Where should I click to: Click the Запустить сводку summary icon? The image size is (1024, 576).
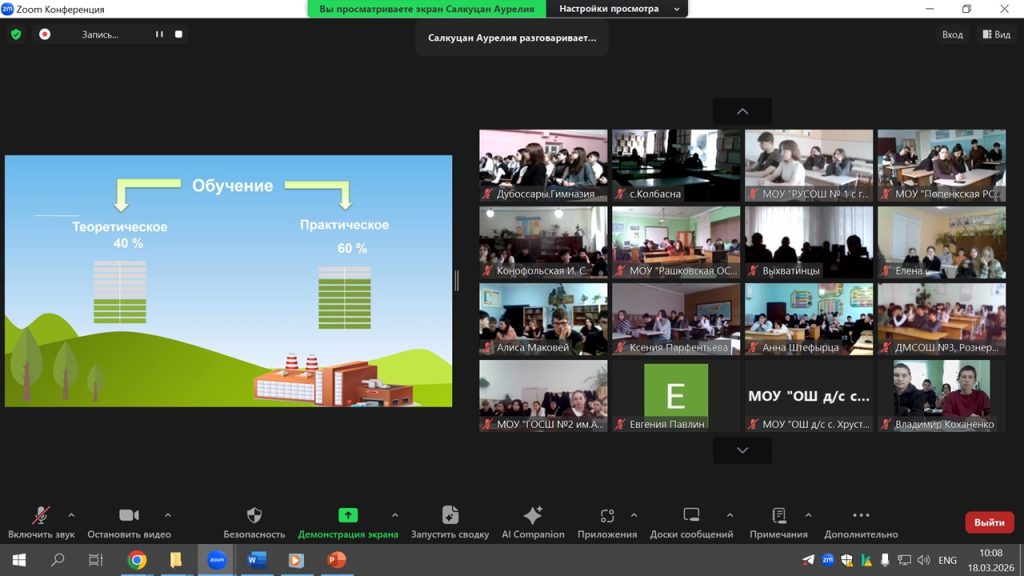click(x=450, y=515)
